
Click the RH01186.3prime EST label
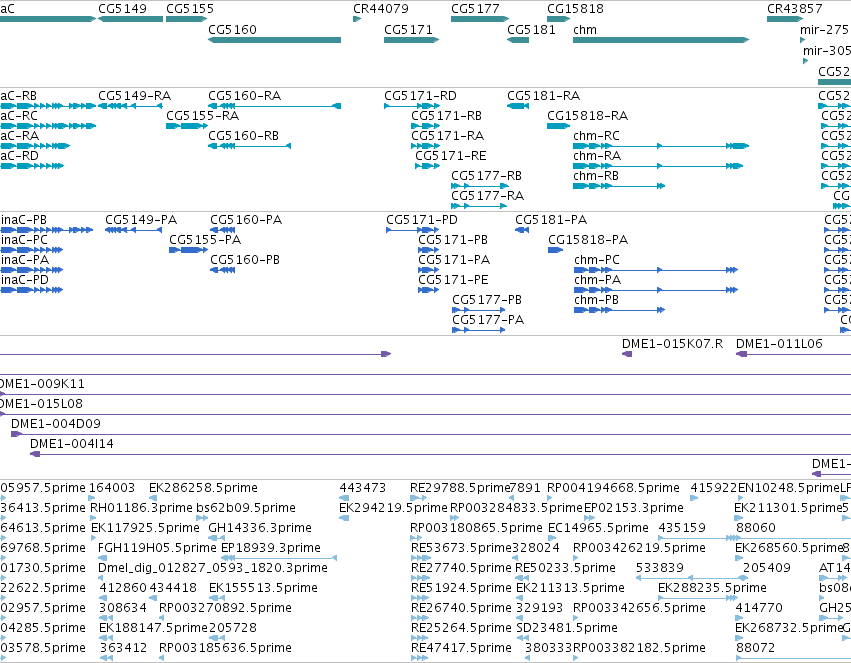(141, 508)
